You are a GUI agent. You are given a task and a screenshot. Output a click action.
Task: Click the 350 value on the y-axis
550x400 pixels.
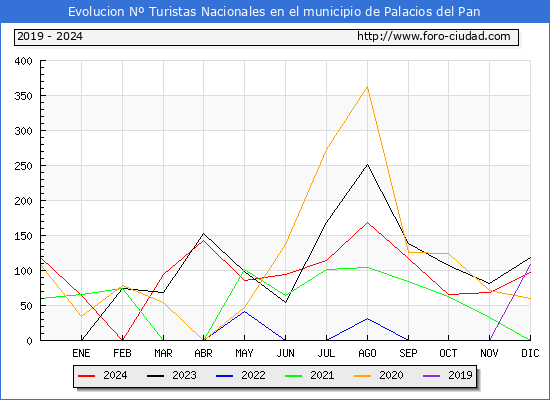click(24, 96)
